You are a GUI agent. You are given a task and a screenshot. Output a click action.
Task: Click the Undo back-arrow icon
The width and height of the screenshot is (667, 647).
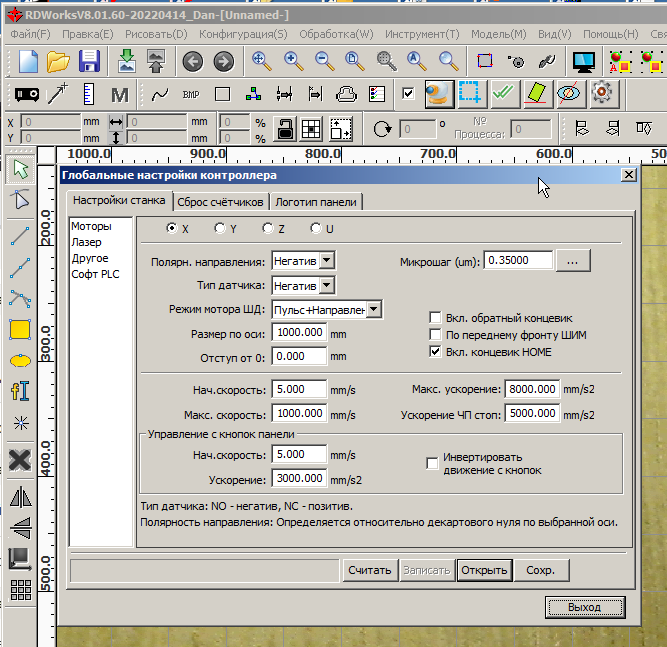(x=192, y=61)
